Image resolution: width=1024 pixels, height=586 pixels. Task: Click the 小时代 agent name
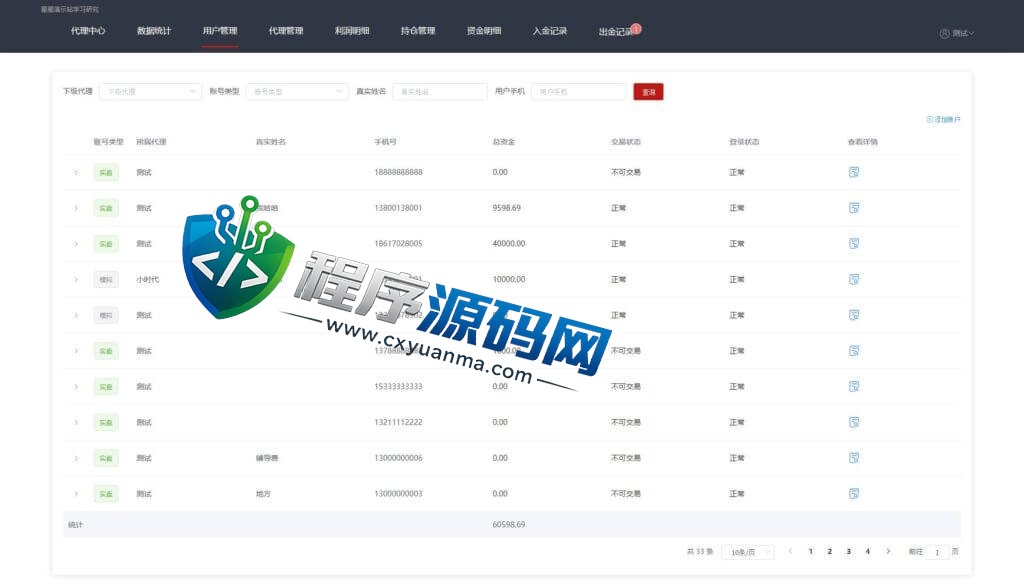click(x=148, y=280)
